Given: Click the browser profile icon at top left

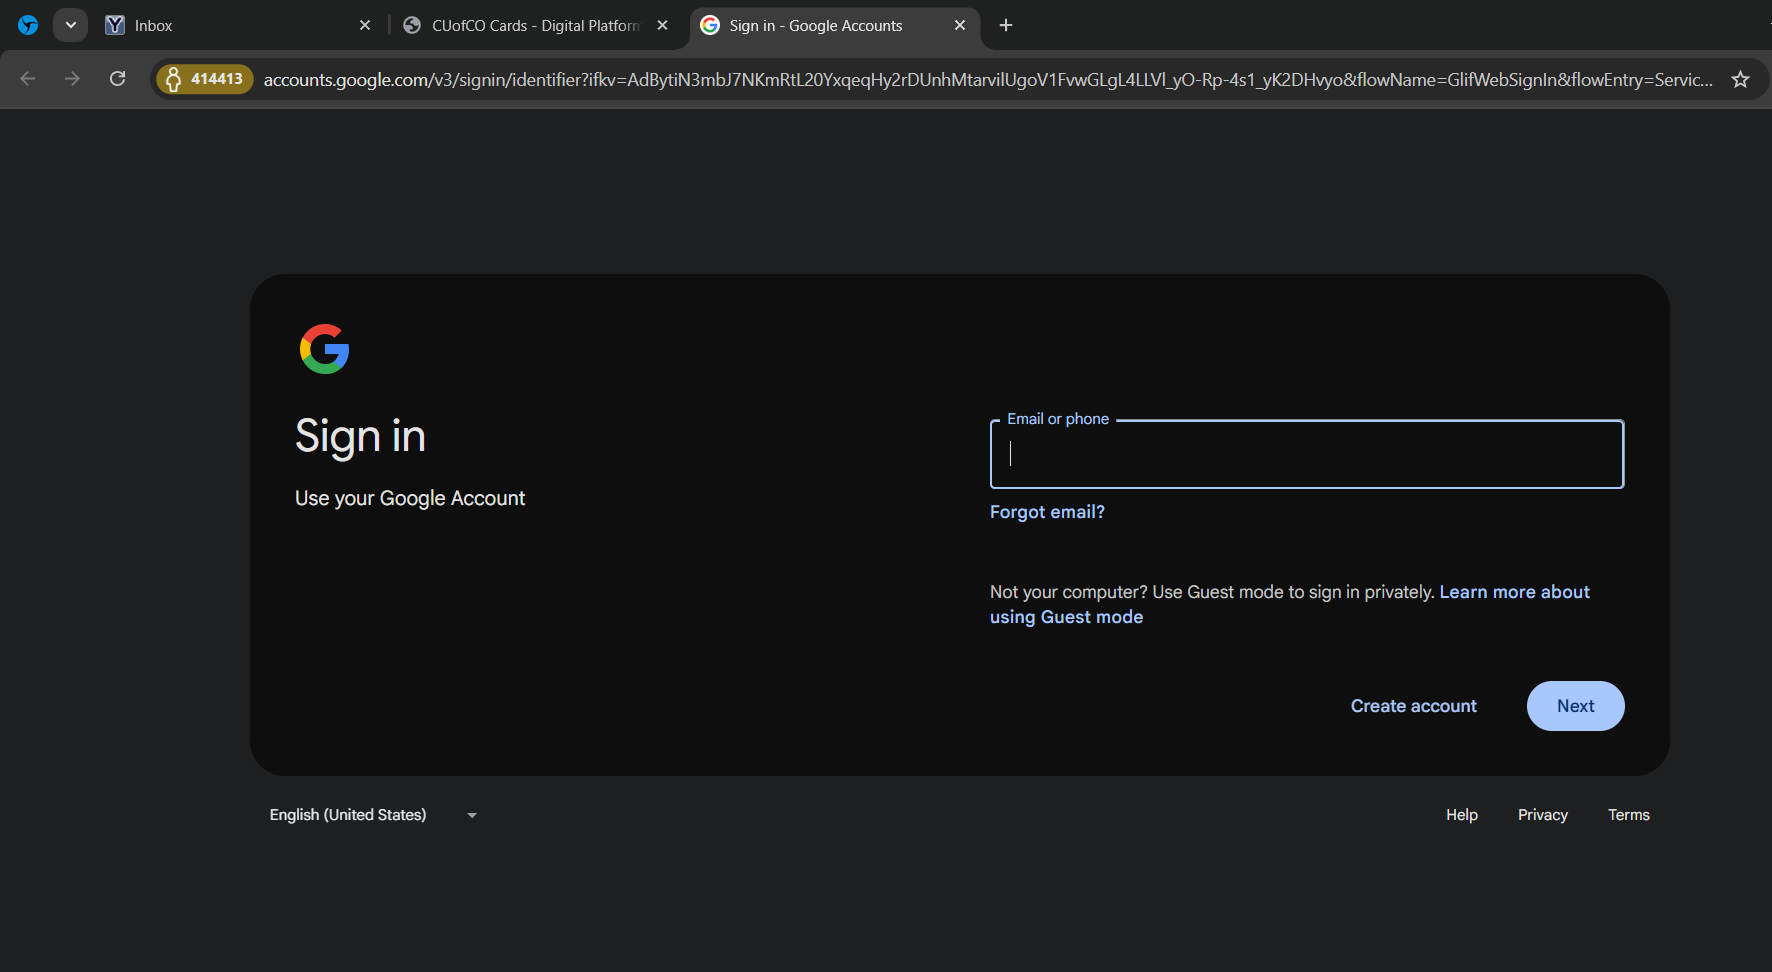Looking at the screenshot, I should 28,25.
